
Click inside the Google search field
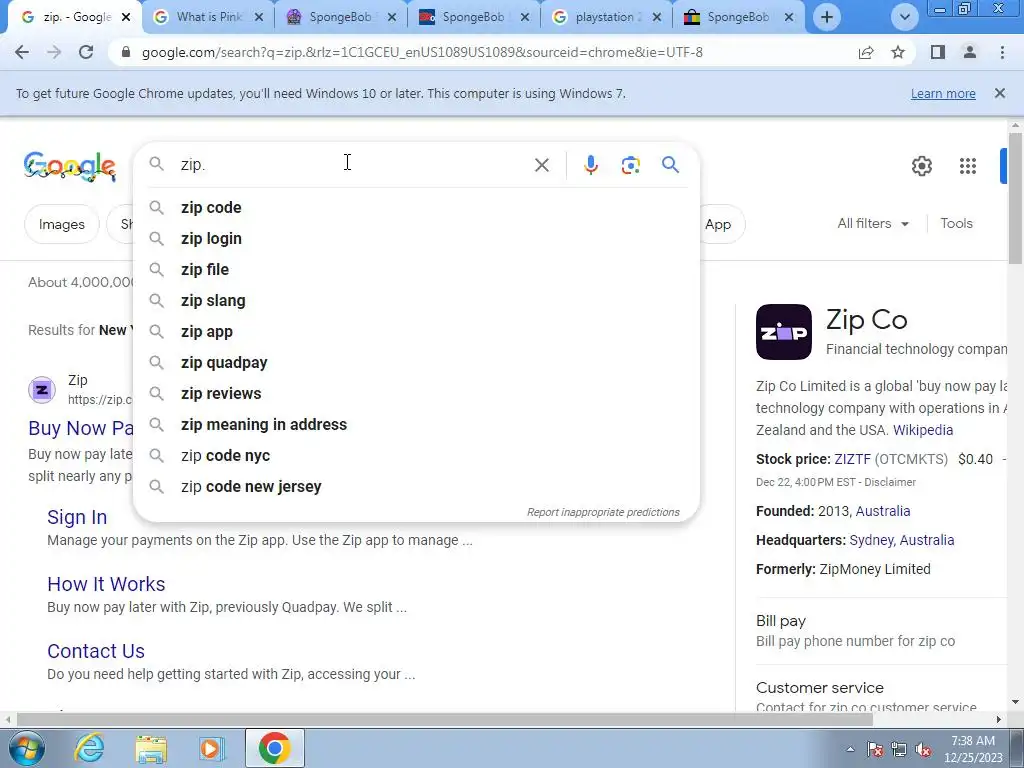[353, 165]
